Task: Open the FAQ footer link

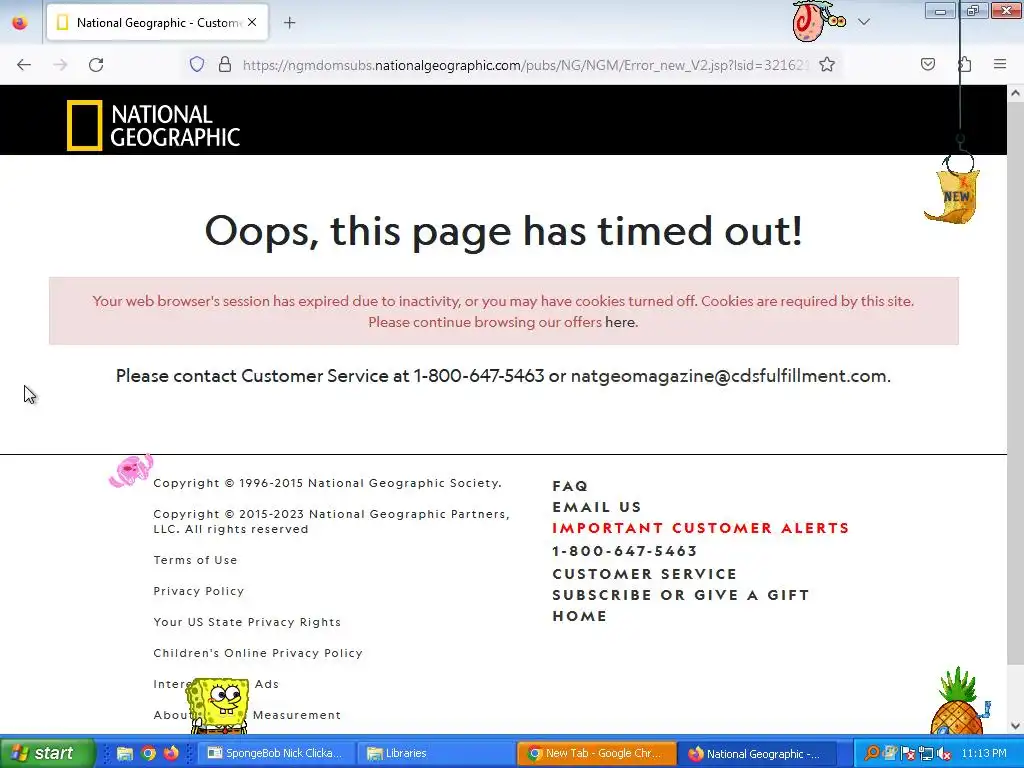Action: (570, 486)
